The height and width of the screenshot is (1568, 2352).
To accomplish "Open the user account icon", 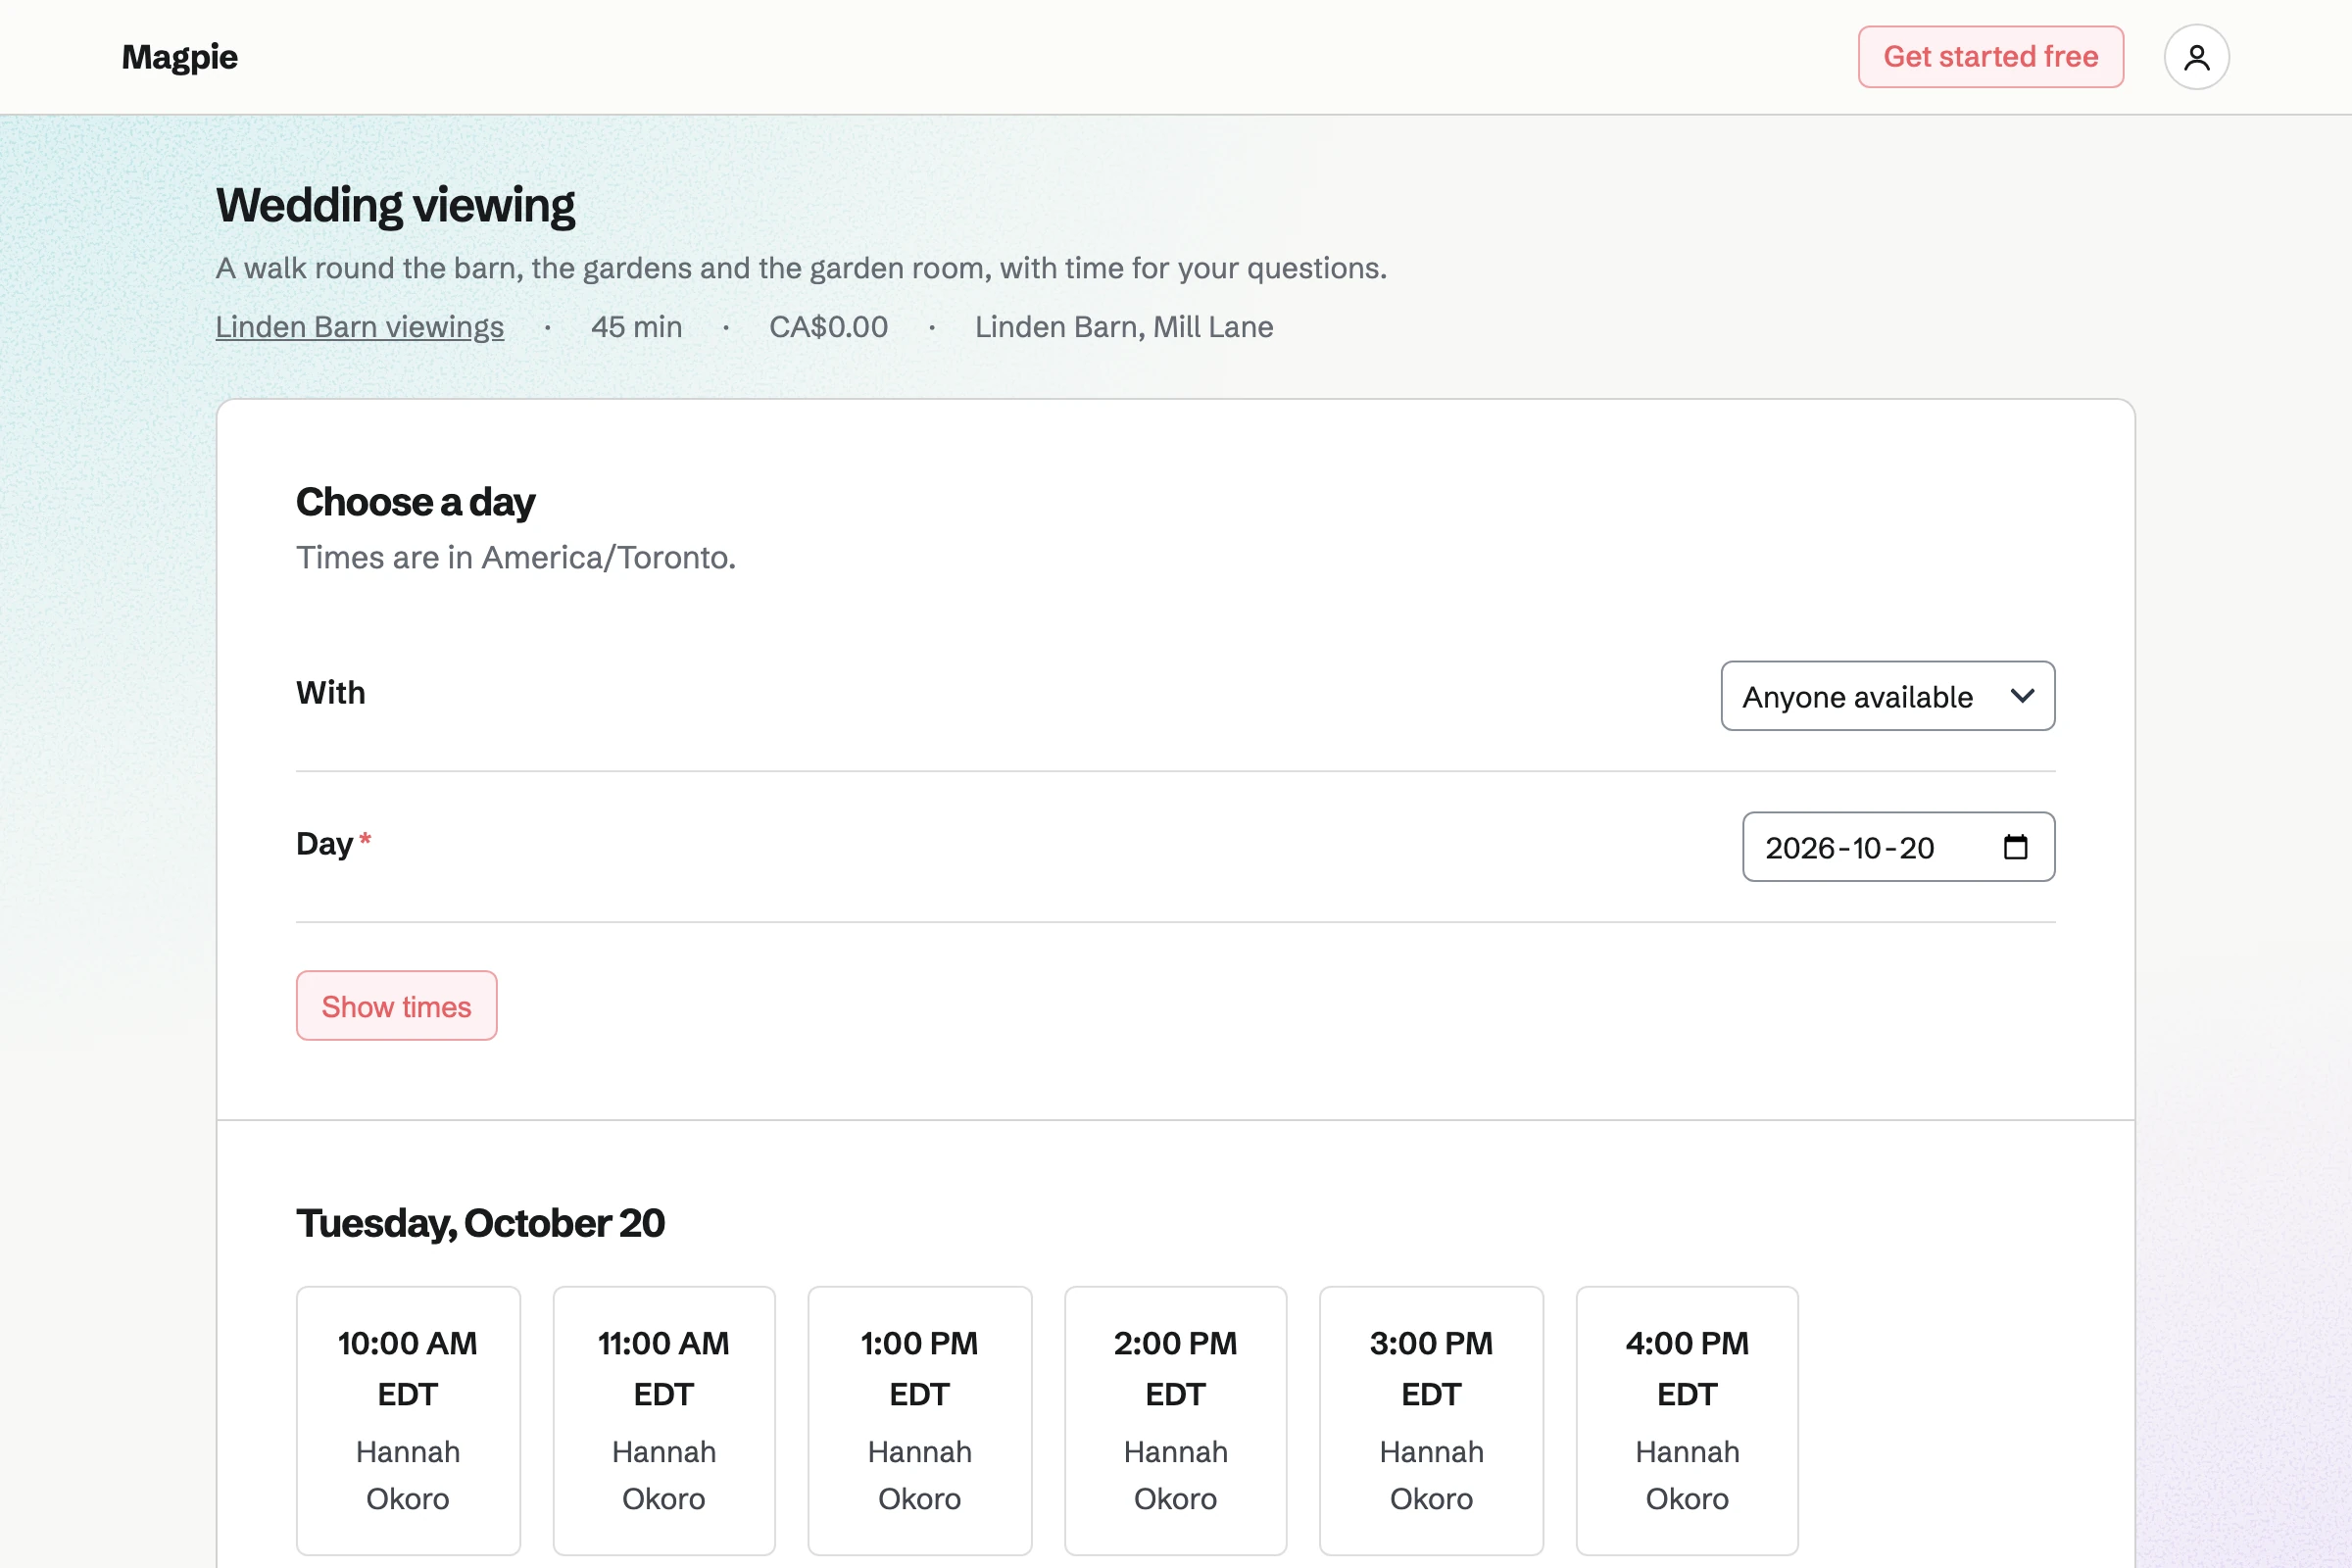I will click(x=2196, y=57).
